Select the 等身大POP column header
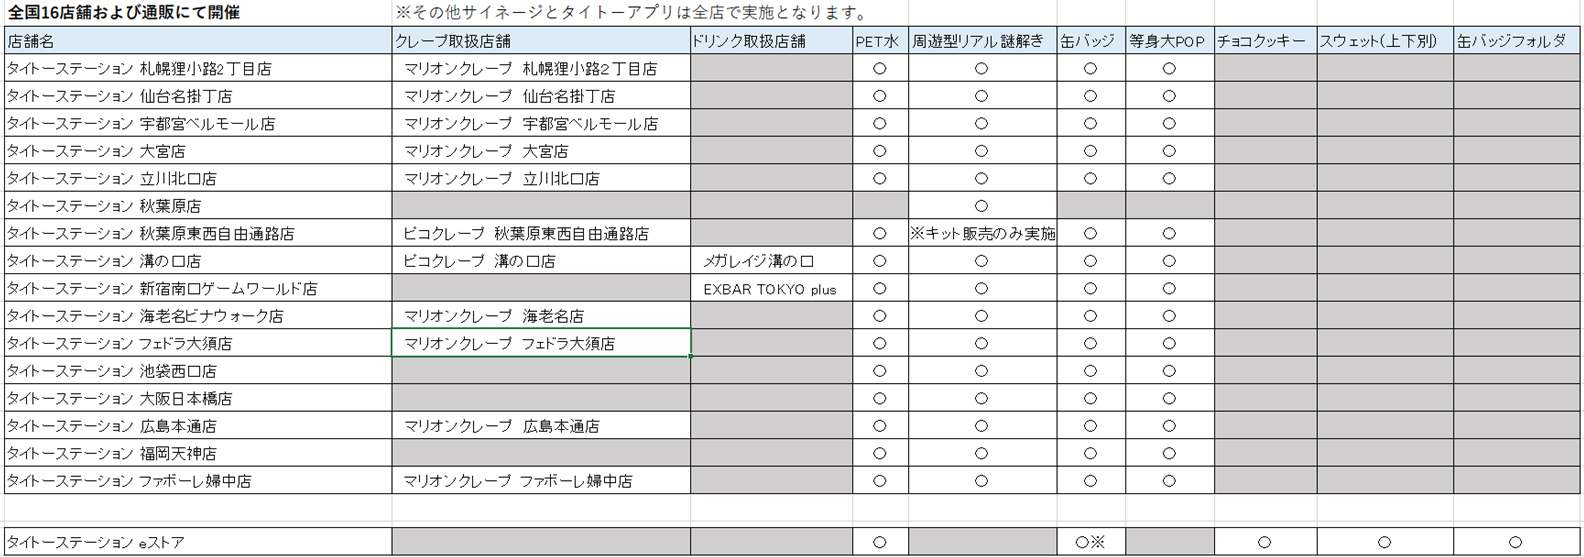Image resolution: width=1584 pixels, height=557 pixels. [1167, 42]
